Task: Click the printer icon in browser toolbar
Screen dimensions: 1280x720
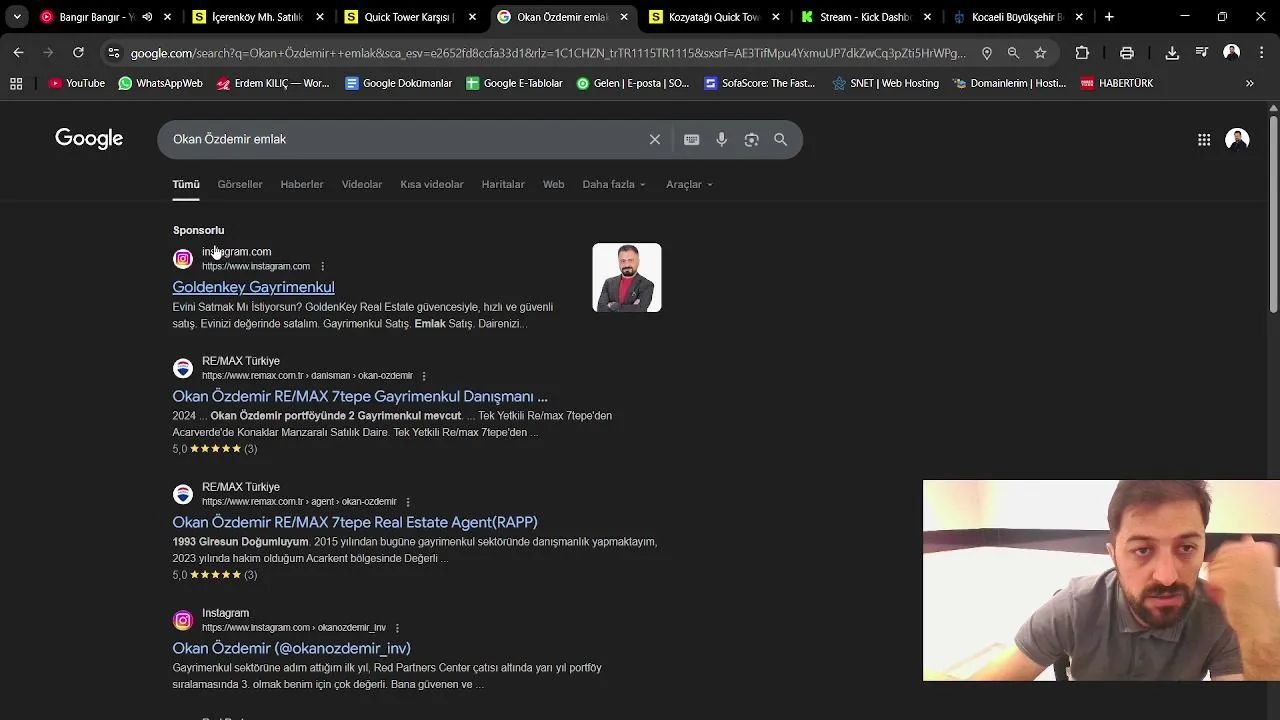Action: coord(1127,53)
